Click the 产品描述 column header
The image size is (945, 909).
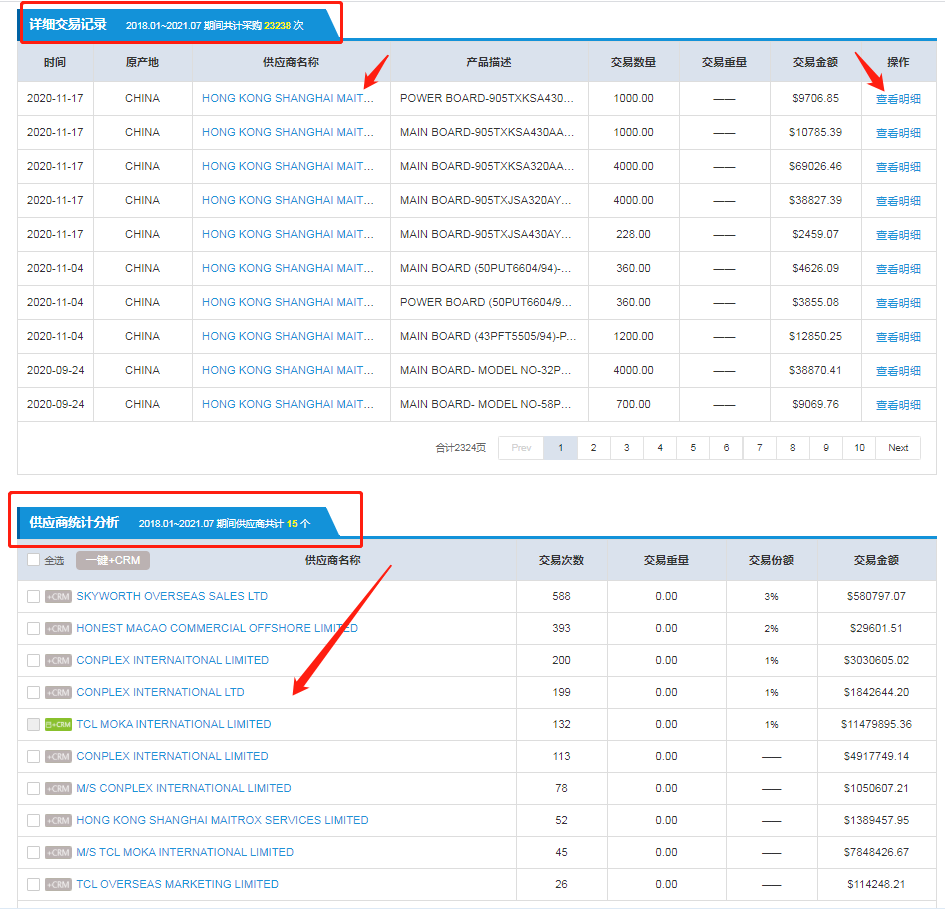tap(489, 62)
